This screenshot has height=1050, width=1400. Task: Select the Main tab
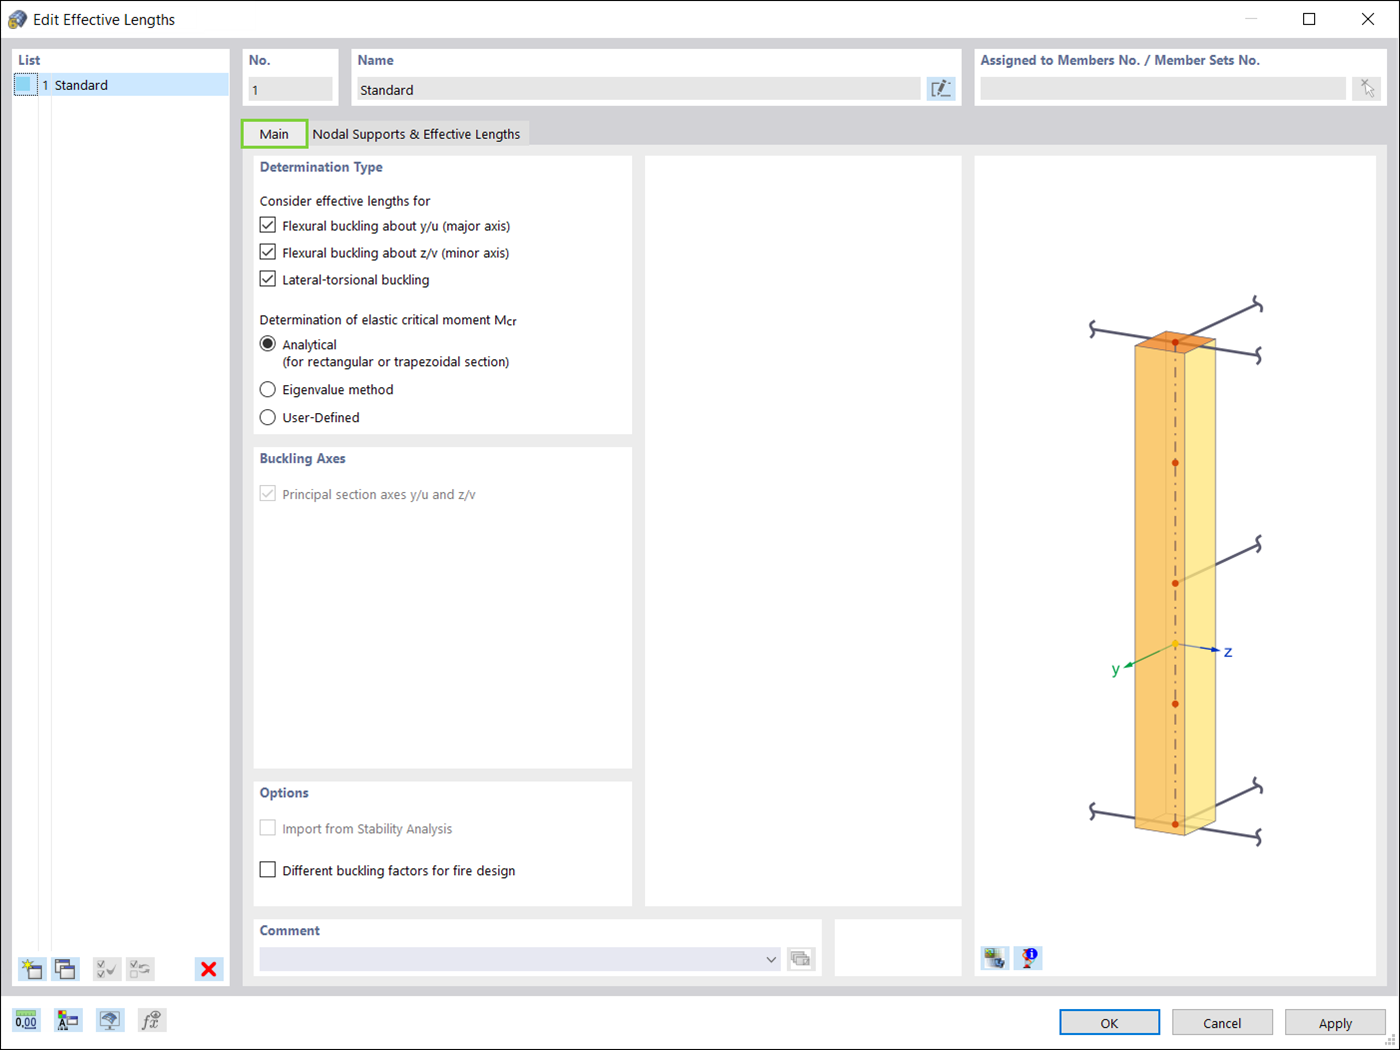(274, 133)
